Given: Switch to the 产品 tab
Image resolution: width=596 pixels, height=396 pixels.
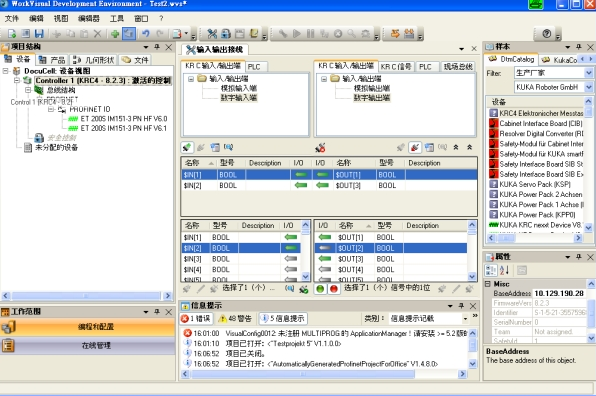Looking at the screenshot, I should 52,60.
